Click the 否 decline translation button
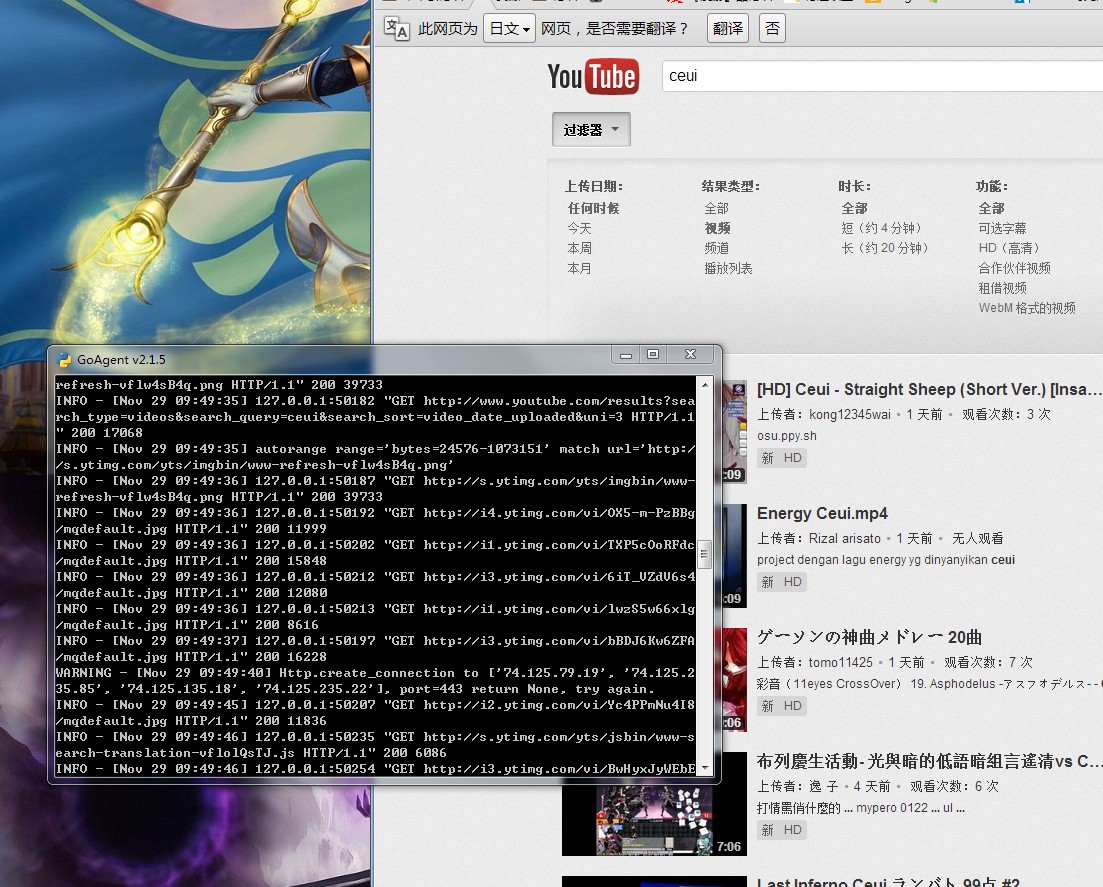The width and height of the screenshot is (1103, 887). [x=772, y=29]
